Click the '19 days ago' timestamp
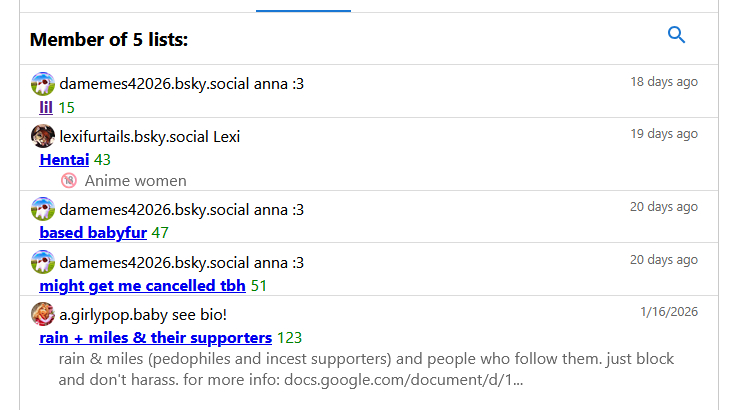This screenshot has width=738, height=410. [664, 134]
